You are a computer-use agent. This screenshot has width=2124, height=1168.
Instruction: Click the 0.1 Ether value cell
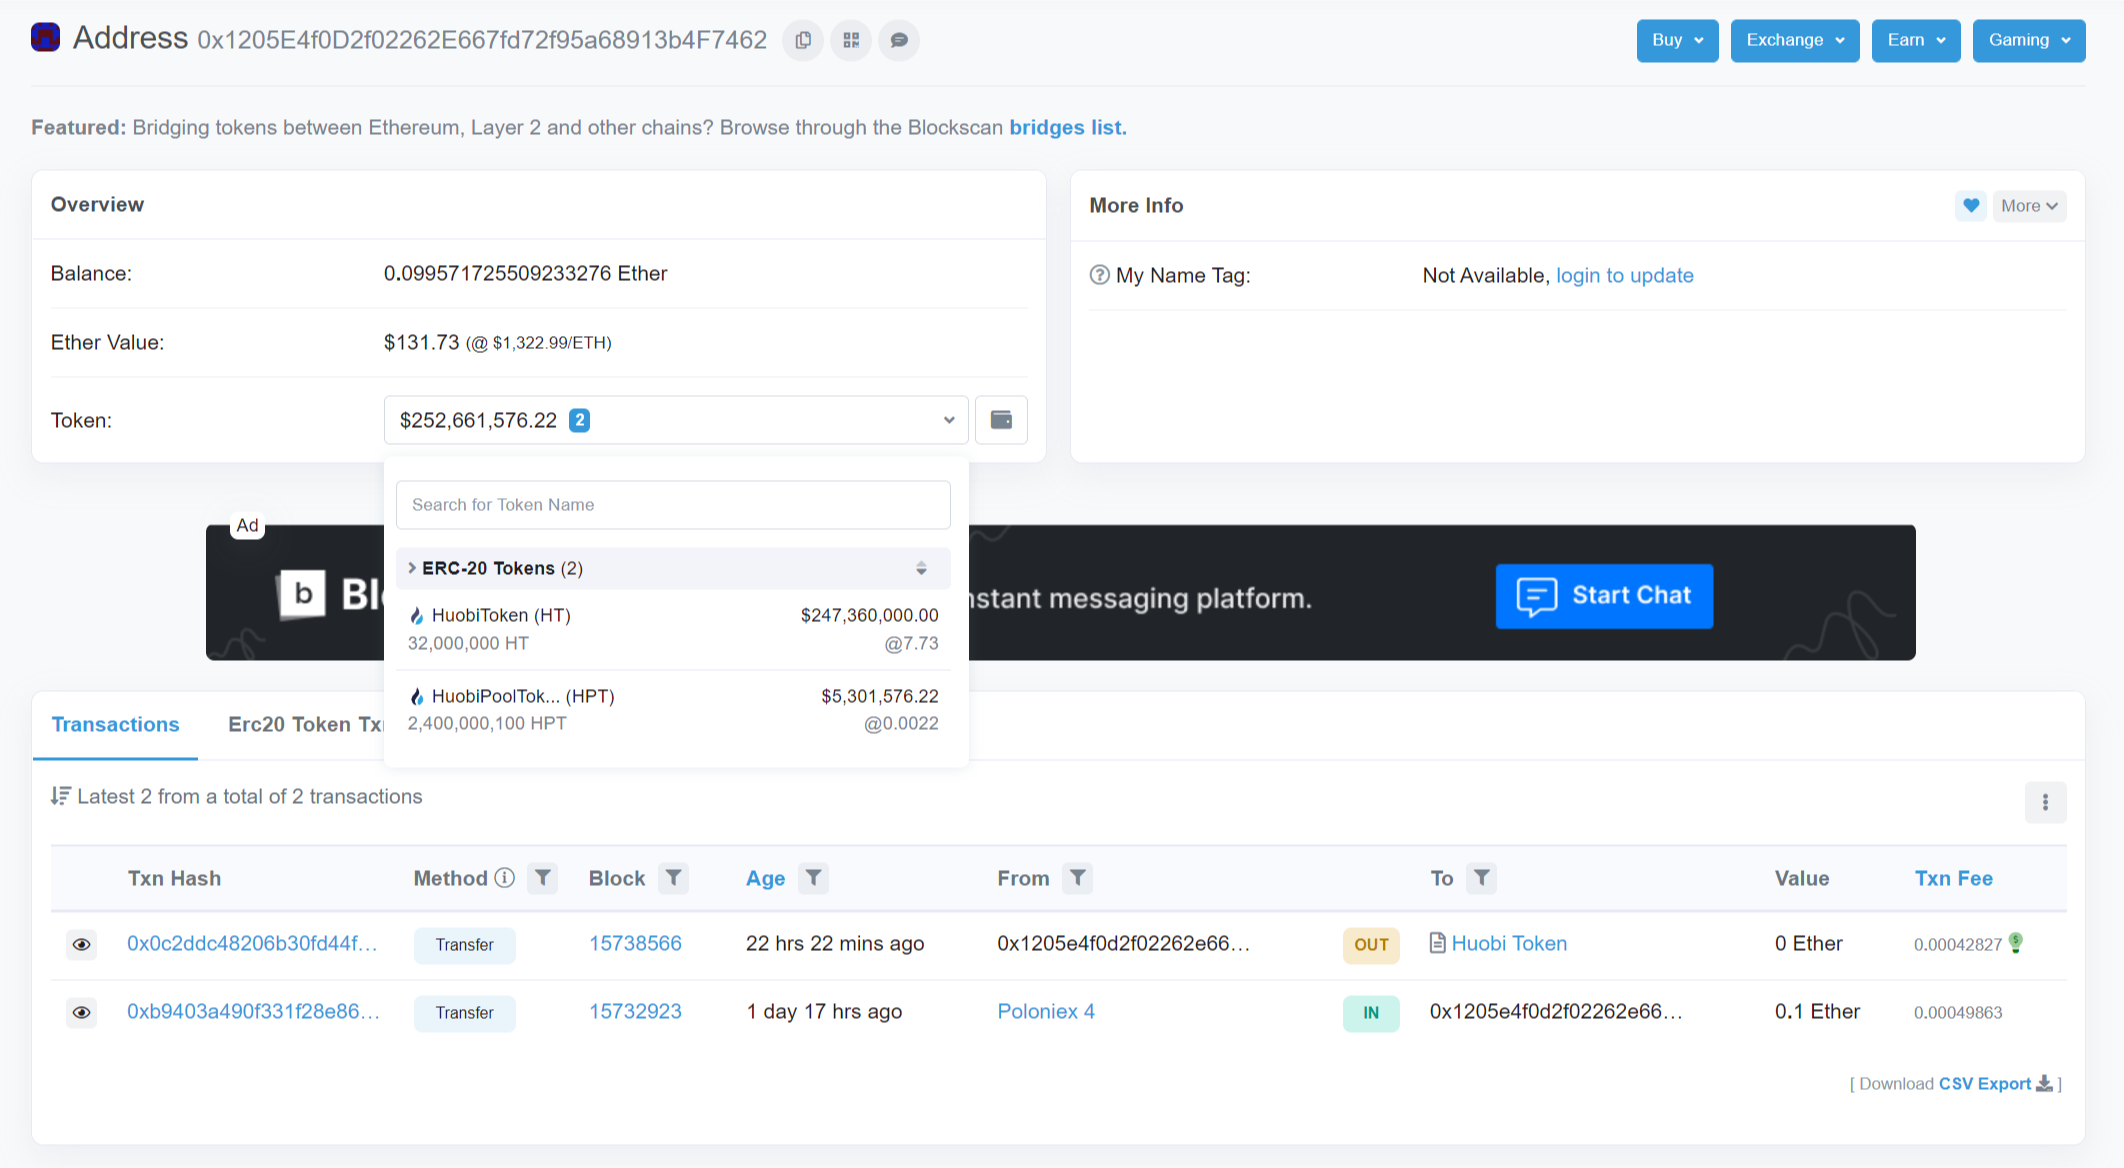tap(1817, 1011)
